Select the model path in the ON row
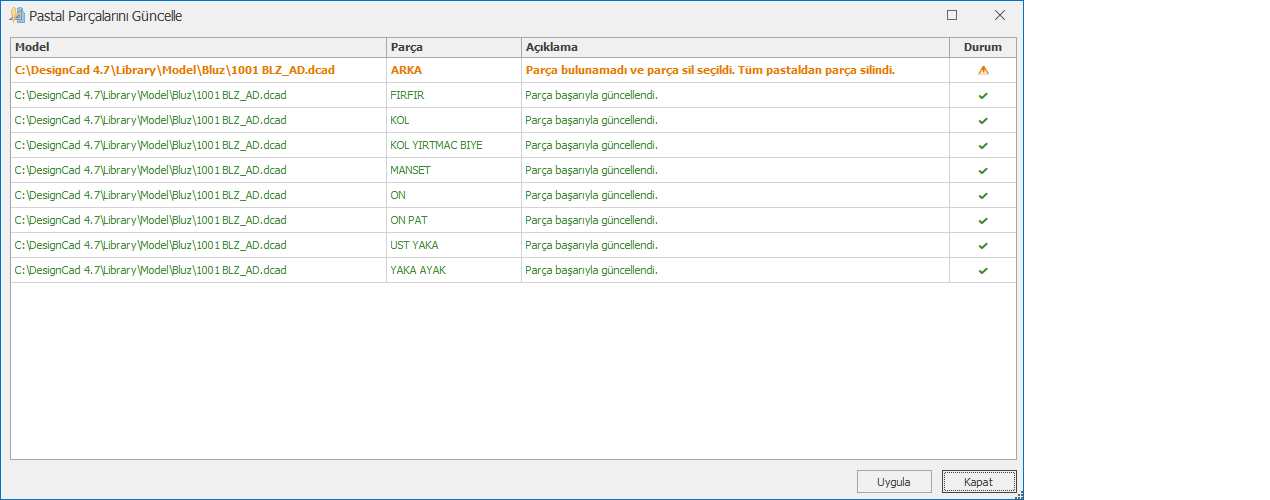This screenshot has height=500, width=1270. pos(150,196)
